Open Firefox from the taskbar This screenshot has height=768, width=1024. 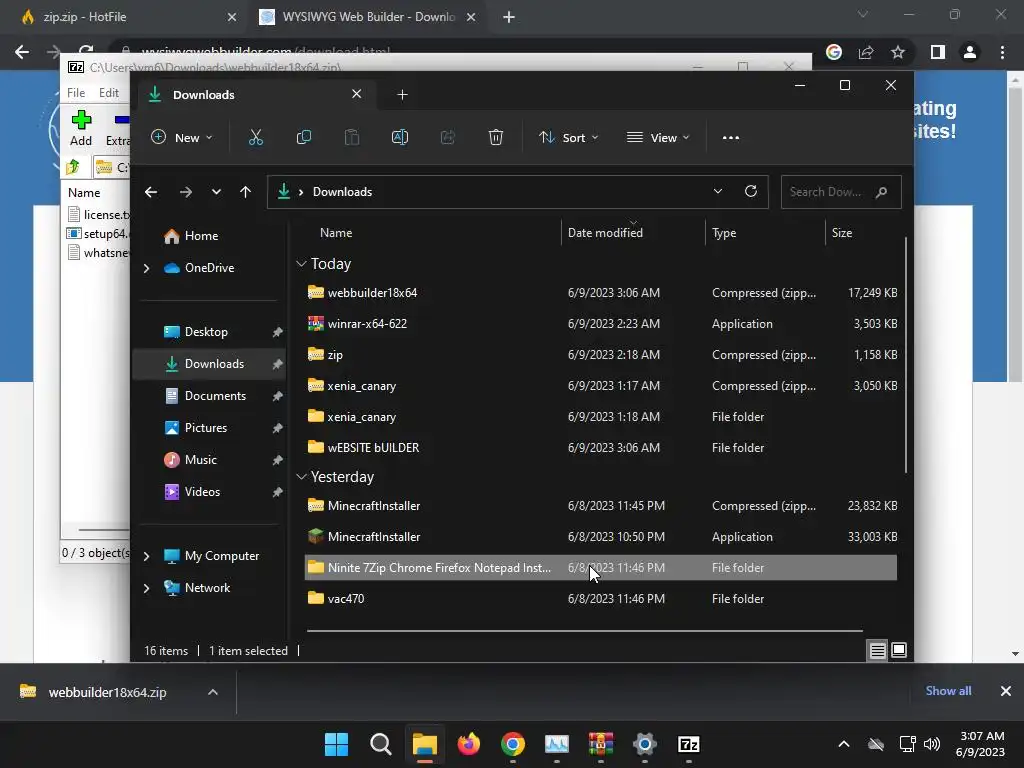tap(469, 744)
